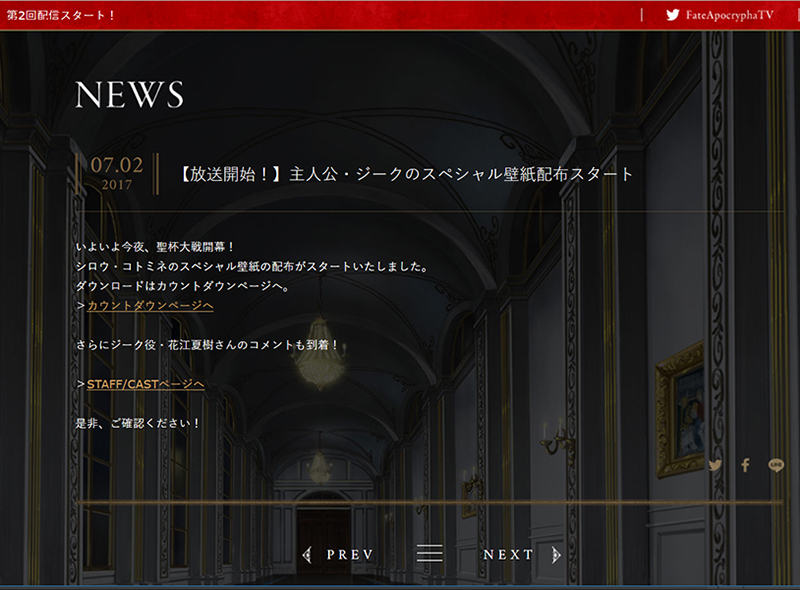Screen dimensions: 800x590
Task: Open news list via three-line icon
Action: 430,554
